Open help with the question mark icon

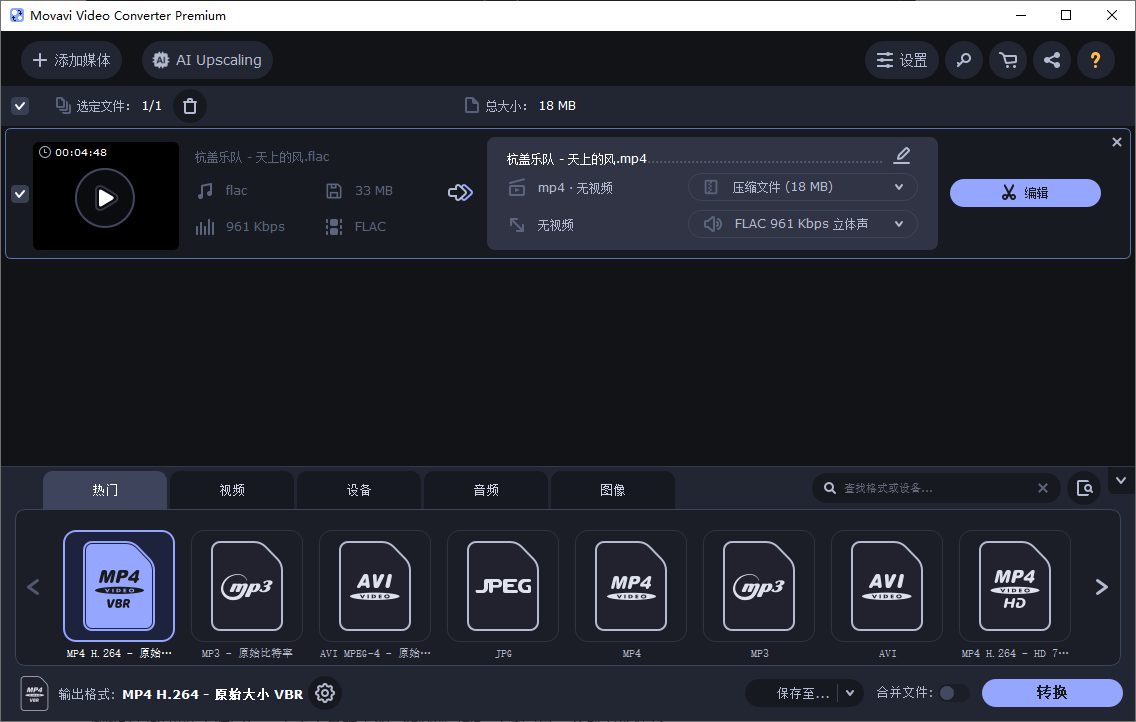click(x=1095, y=60)
